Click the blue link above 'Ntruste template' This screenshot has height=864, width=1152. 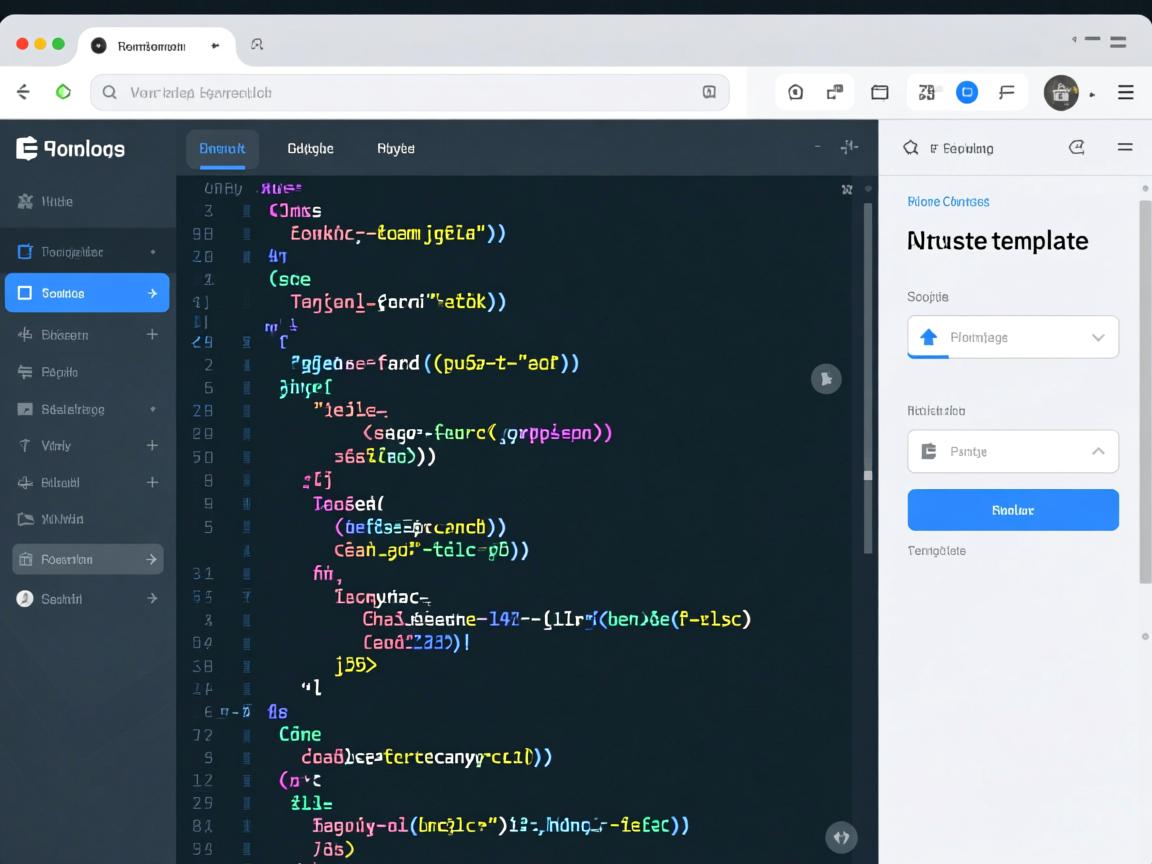(x=947, y=202)
